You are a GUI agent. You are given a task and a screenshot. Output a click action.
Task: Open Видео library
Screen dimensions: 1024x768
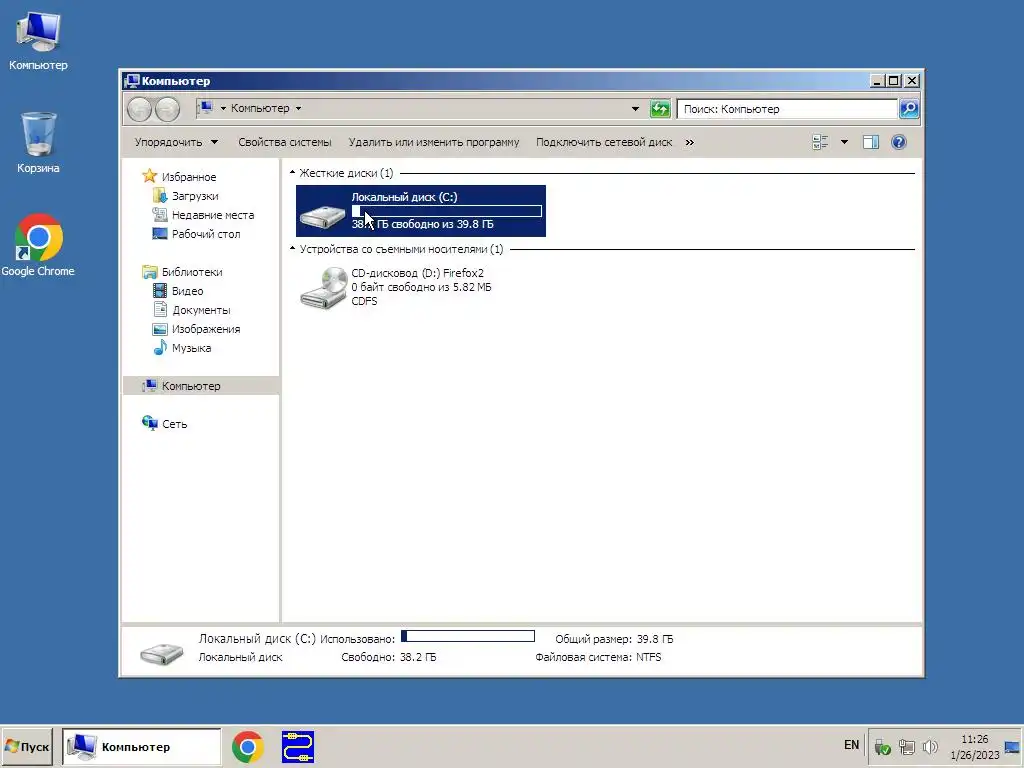click(x=187, y=291)
